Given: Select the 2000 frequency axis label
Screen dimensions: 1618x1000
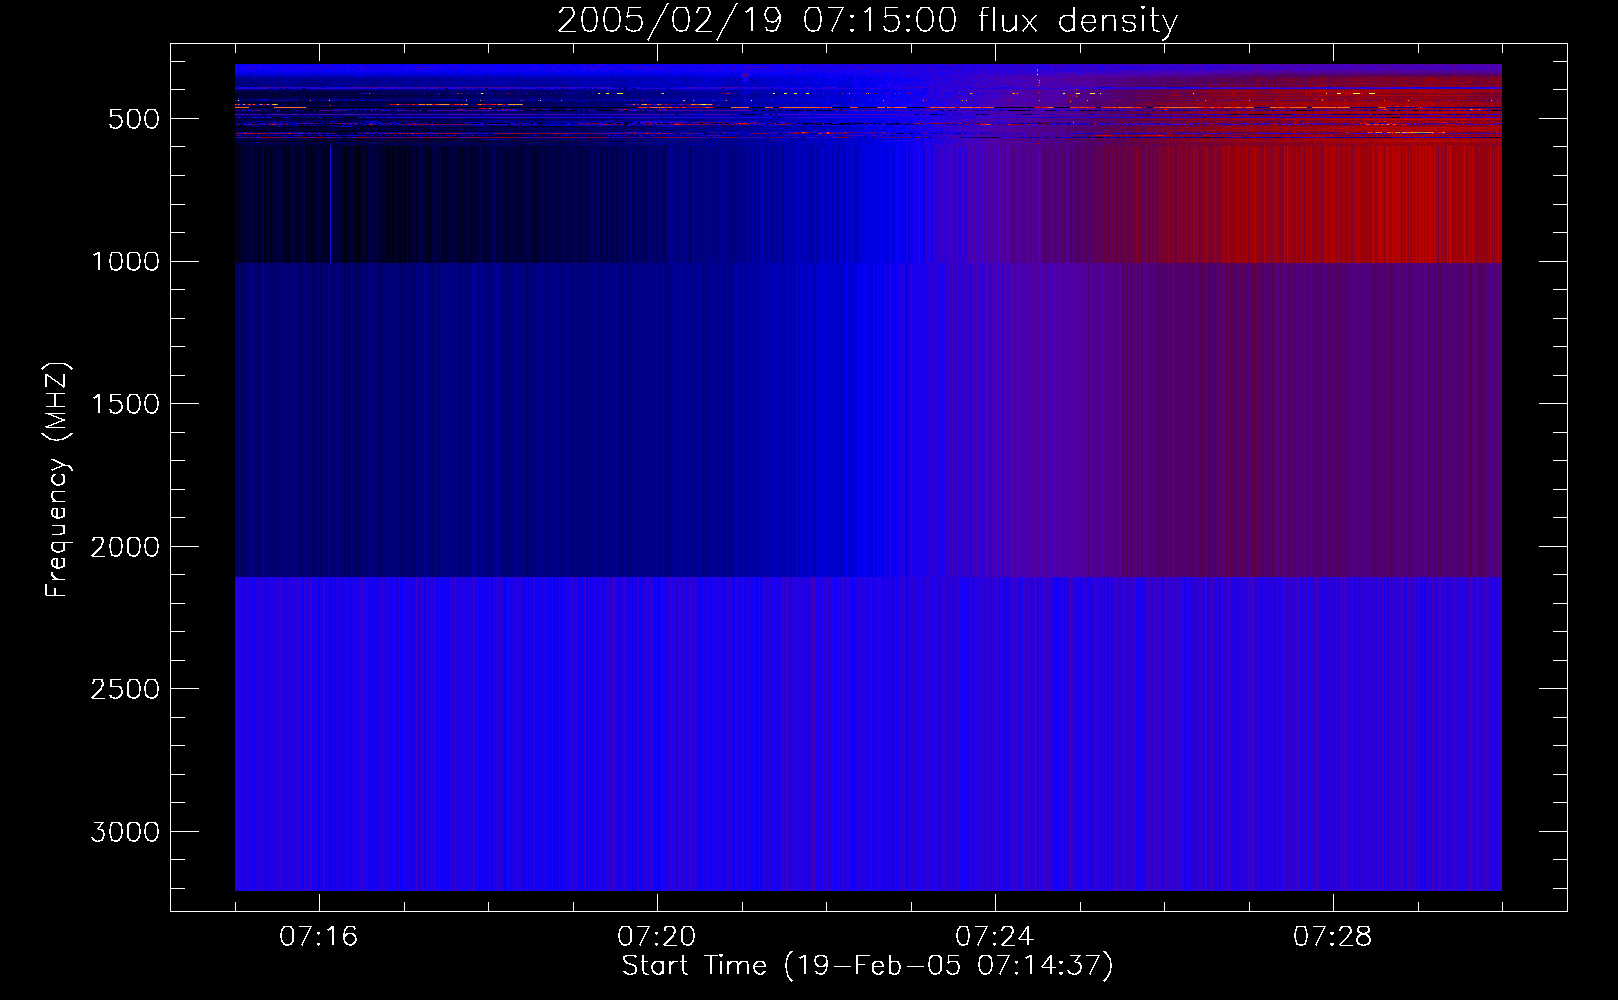Looking at the screenshot, I should coord(125,548).
